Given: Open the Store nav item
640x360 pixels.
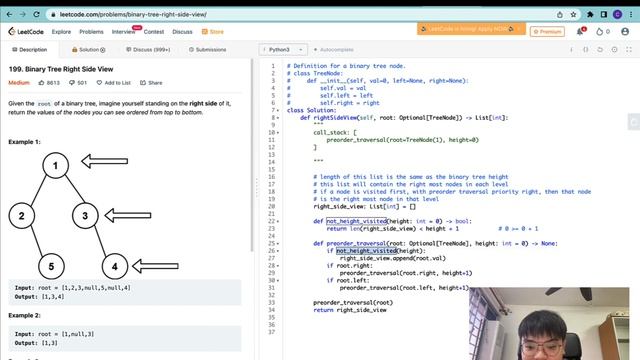Looking at the screenshot, I should 213,31.
